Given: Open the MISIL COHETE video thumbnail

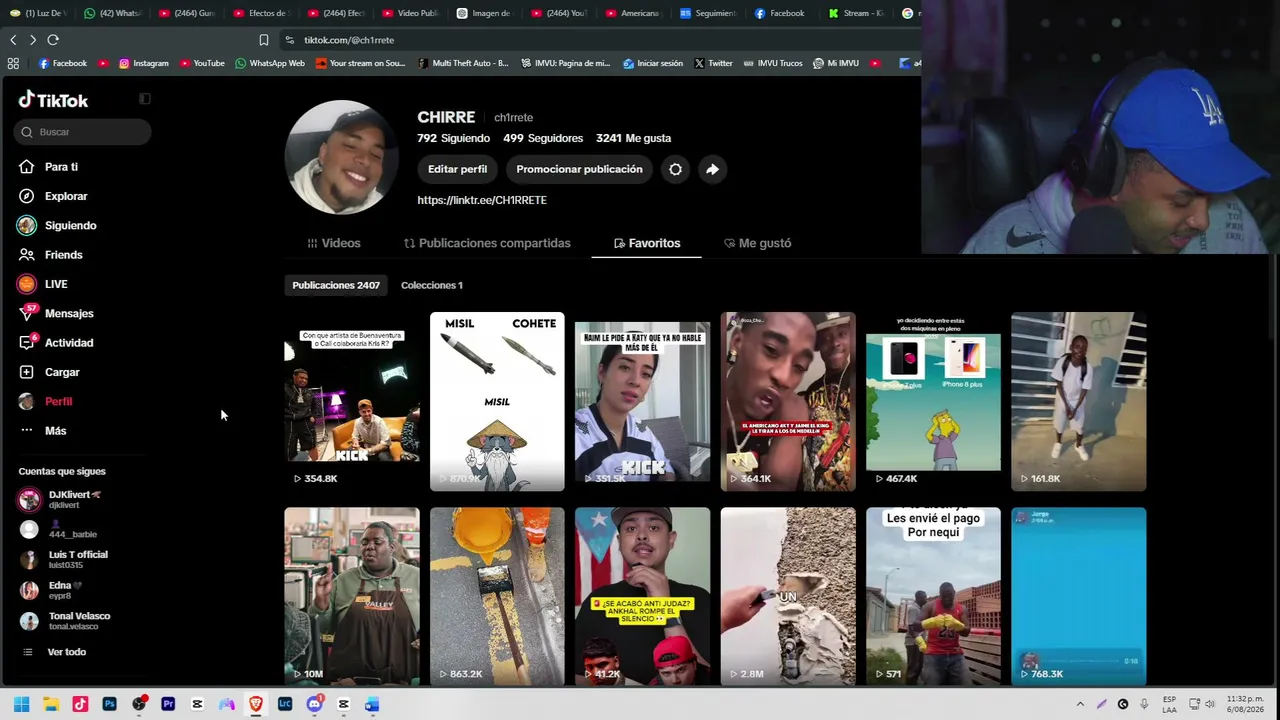Looking at the screenshot, I should click(497, 401).
